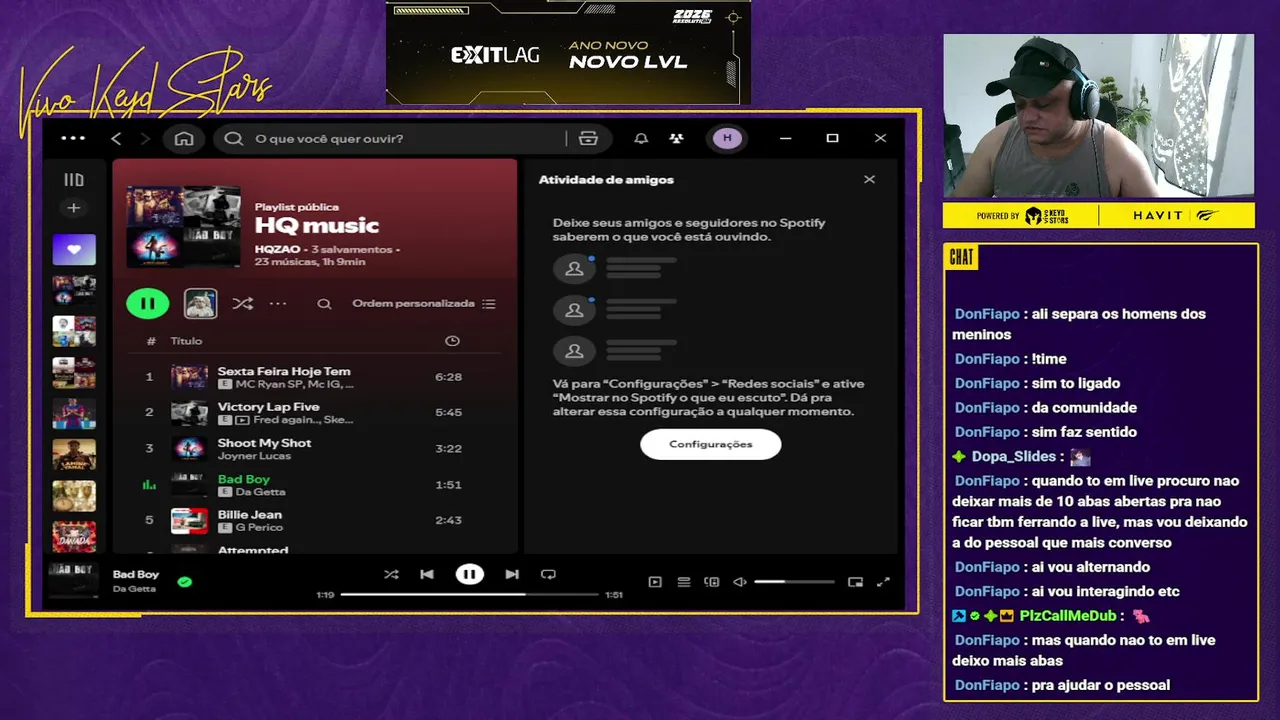Search within the playlist using the magnifier
The height and width of the screenshot is (720, 1280).
324,303
